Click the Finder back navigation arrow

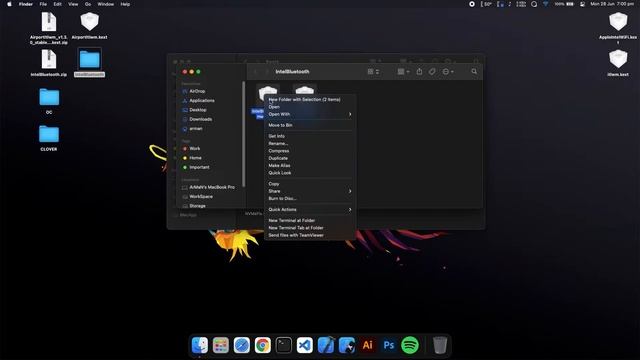[x=256, y=72]
